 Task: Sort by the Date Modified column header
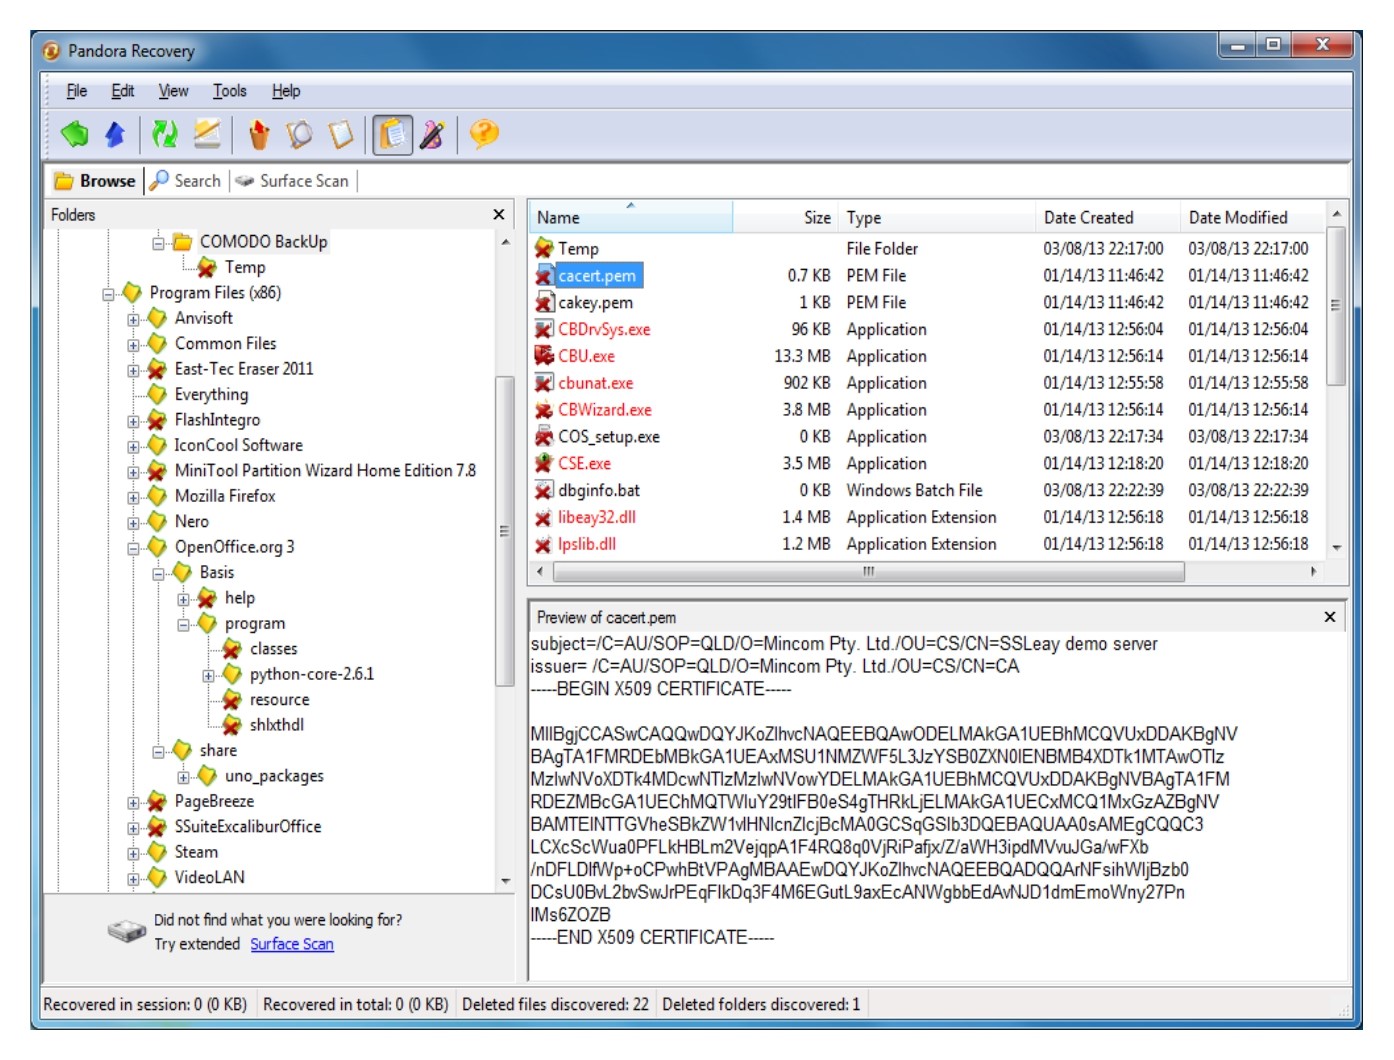click(x=1252, y=217)
